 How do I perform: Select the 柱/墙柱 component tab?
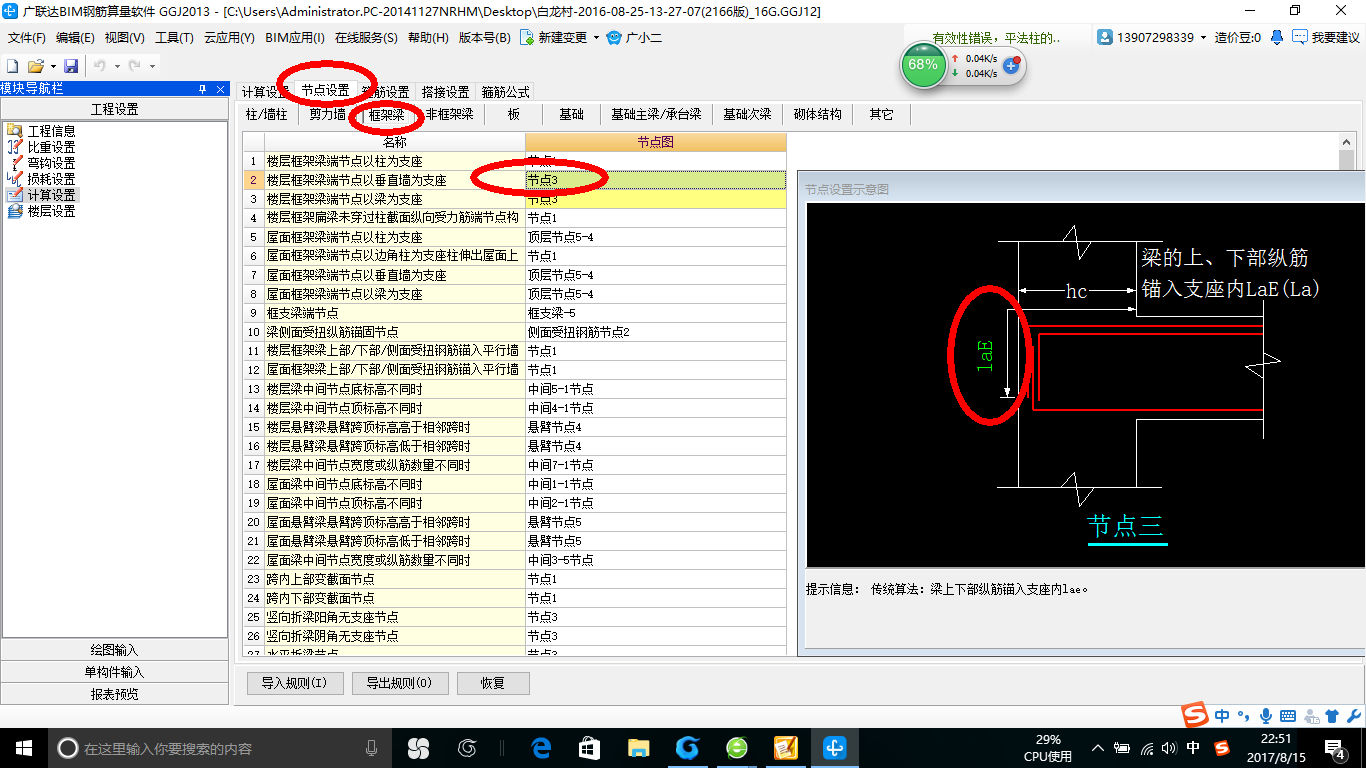click(267, 115)
